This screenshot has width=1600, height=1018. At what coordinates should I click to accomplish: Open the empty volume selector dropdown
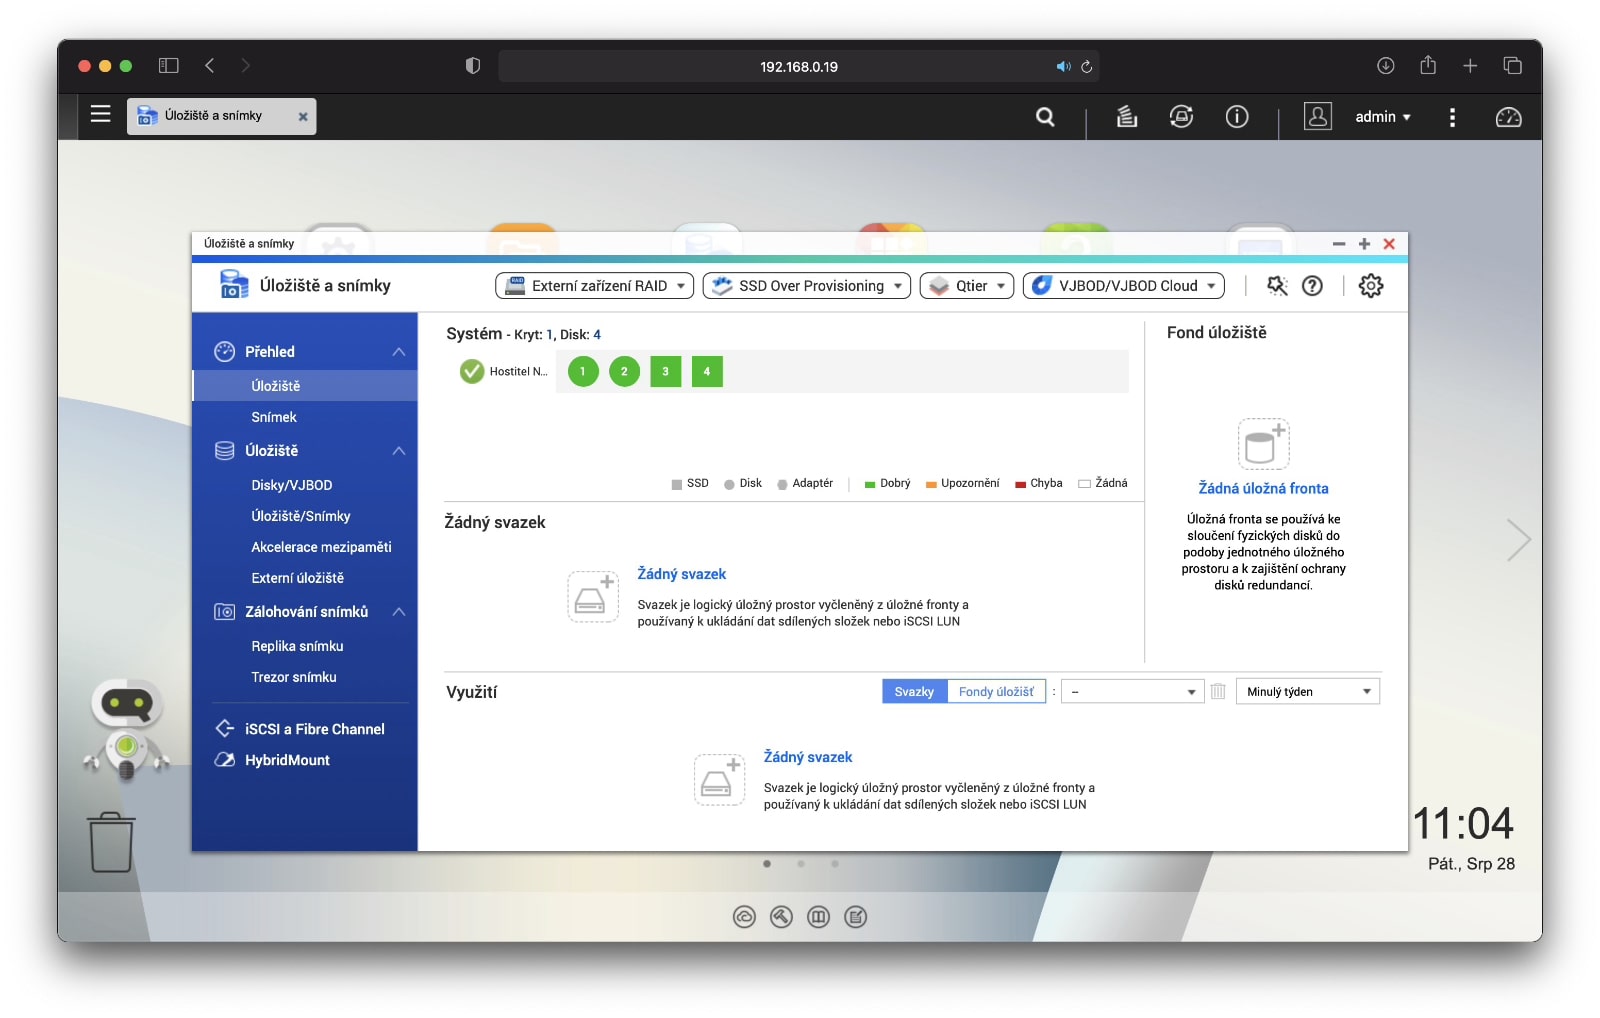(1132, 691)
